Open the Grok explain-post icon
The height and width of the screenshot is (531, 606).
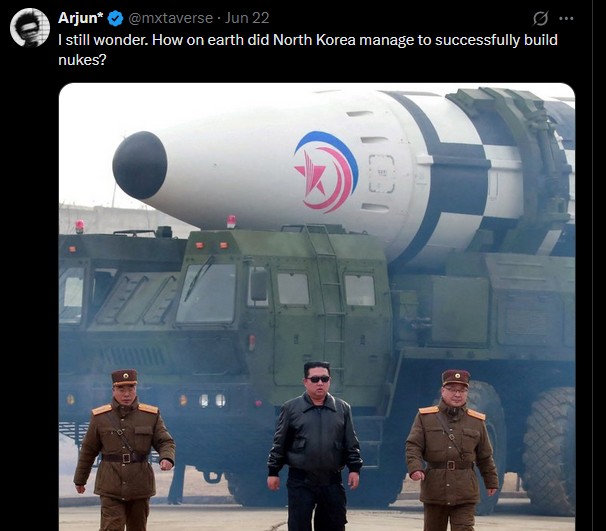[x=540, y=18]
